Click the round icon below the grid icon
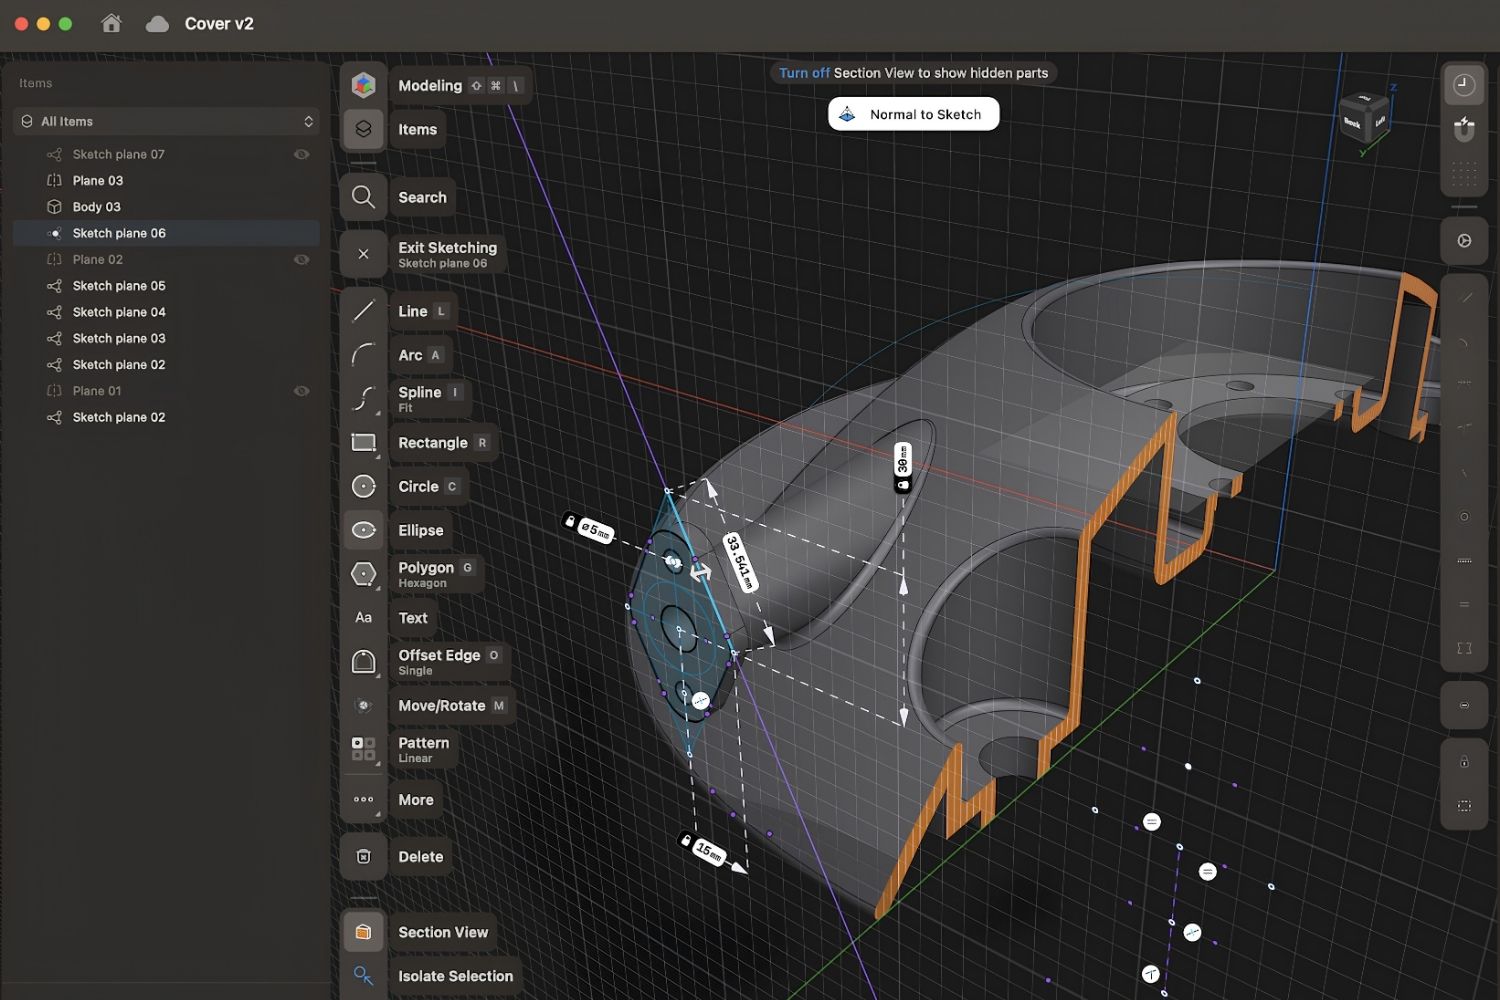 1464,241
